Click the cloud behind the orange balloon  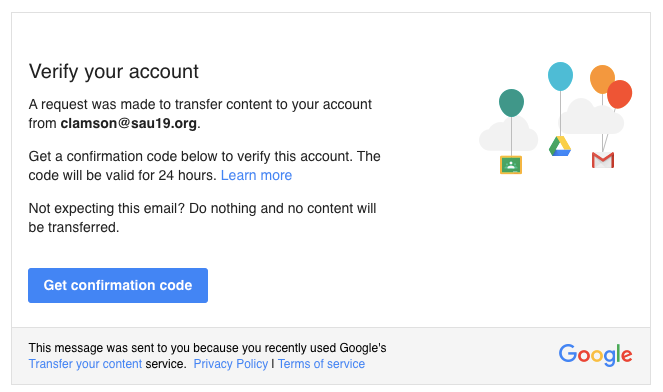click(591, 117)
